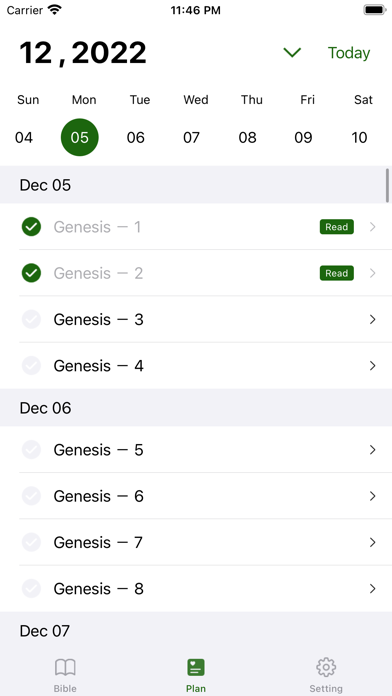Tap the battery icon in status bar

click(375, 10)
